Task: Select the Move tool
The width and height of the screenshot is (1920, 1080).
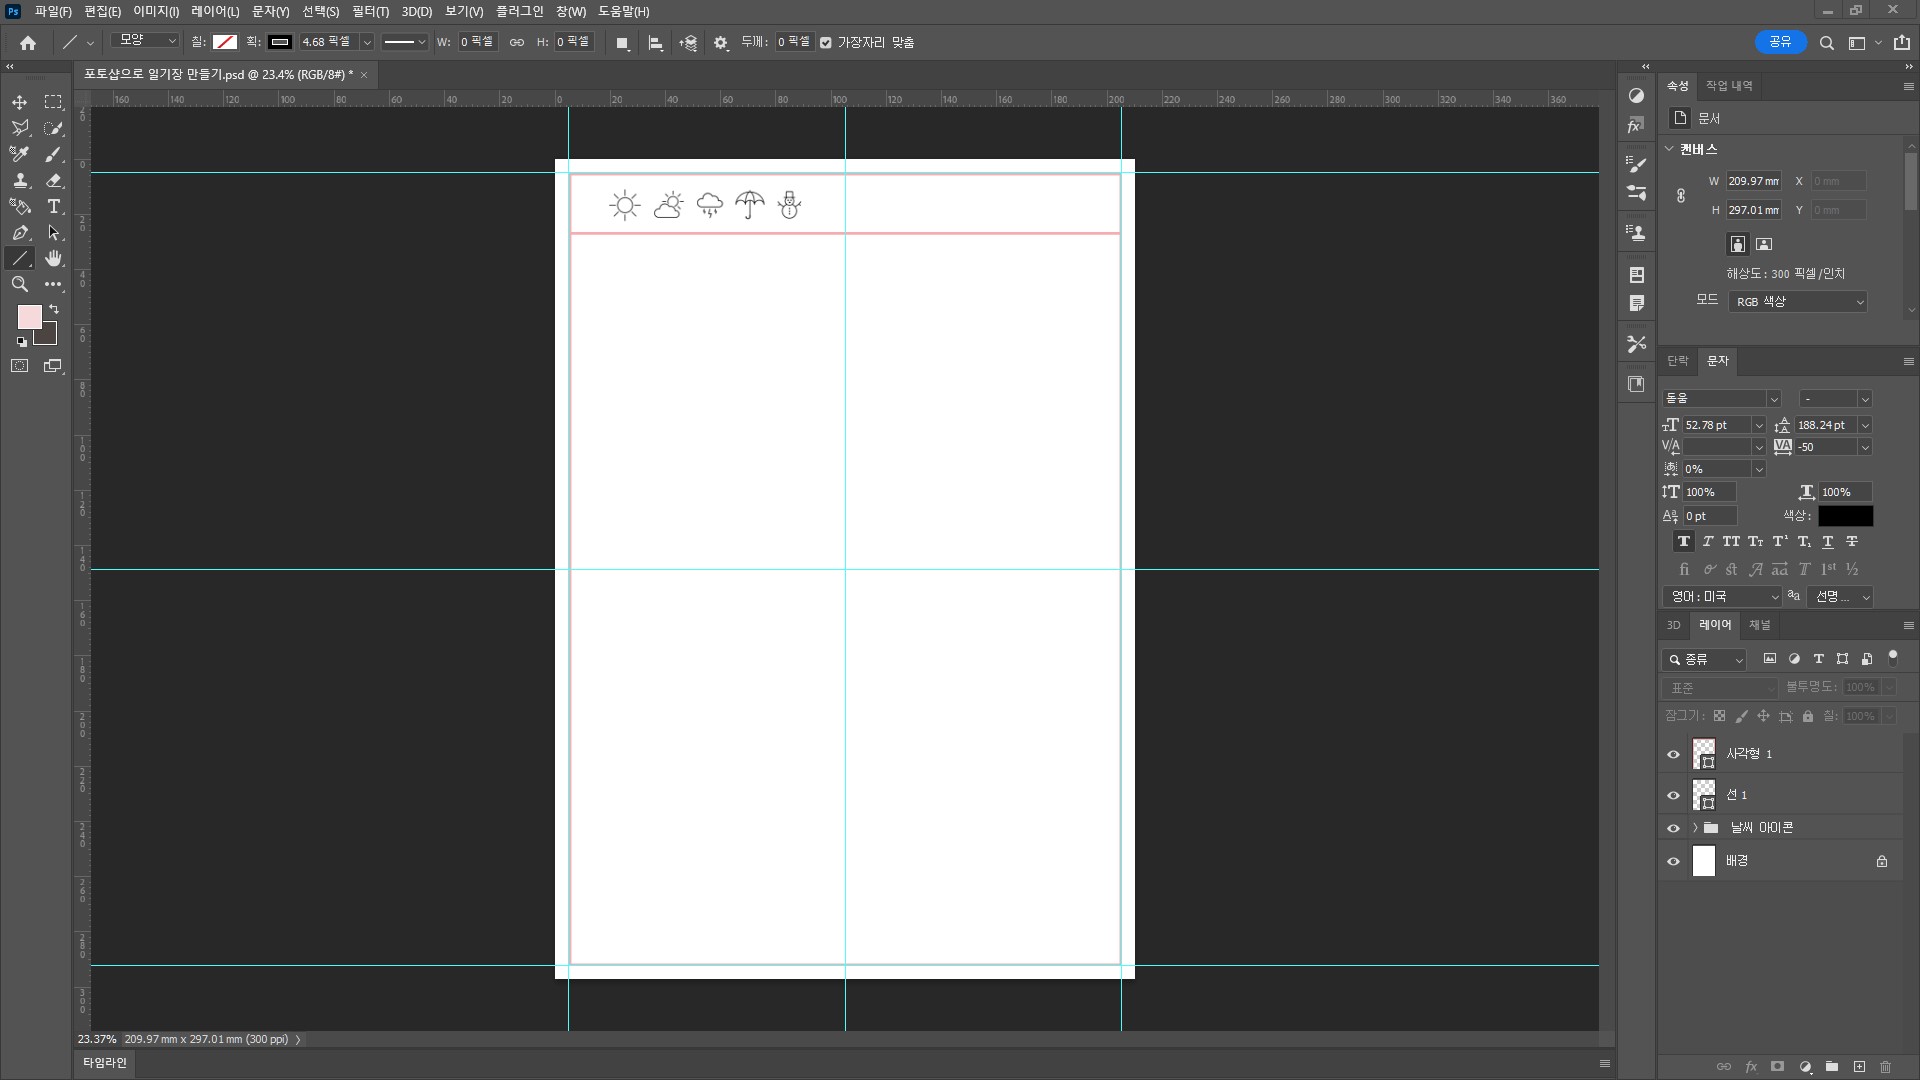Action: (19, 102)
